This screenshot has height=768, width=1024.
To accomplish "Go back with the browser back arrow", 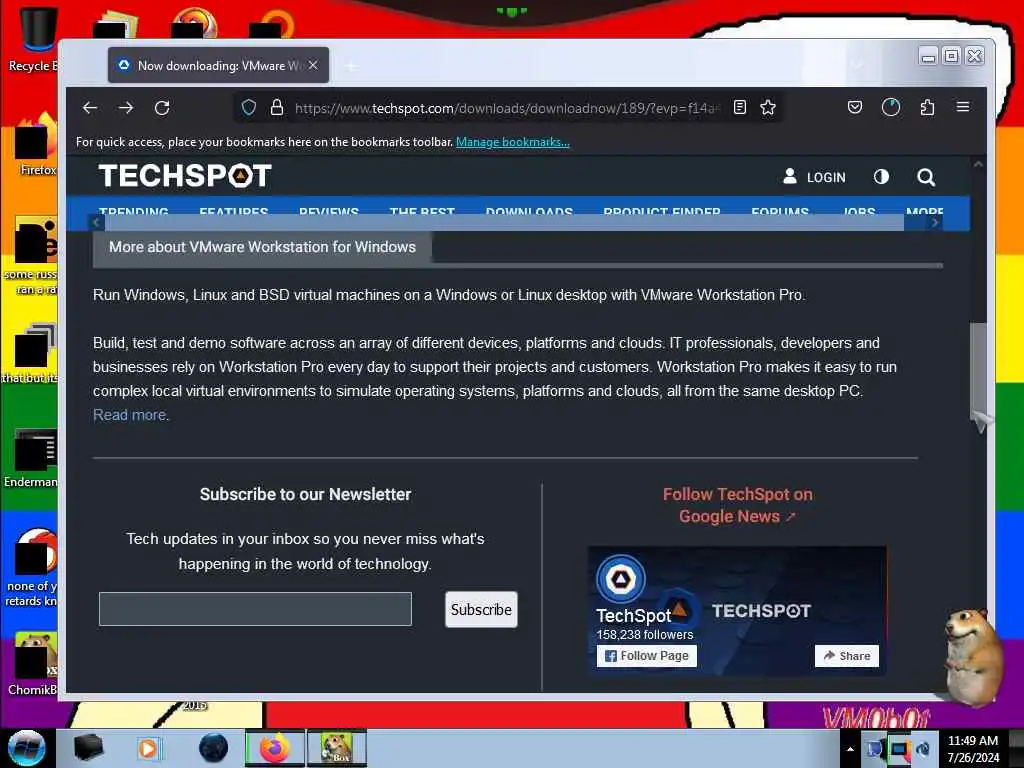I will coord(90,108).
